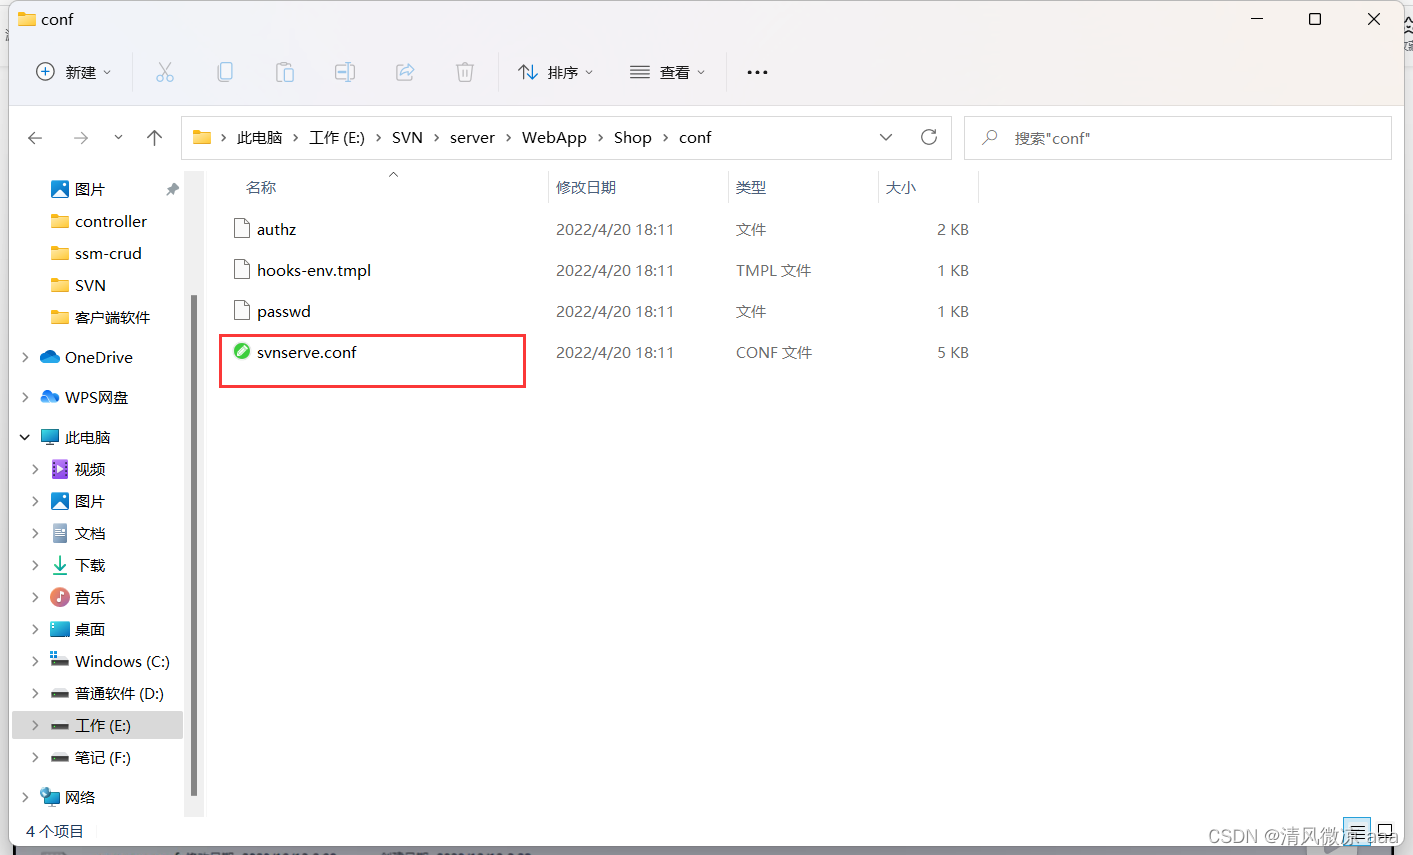
Task: Go back with the left arrow button
Action: (35, 138)
